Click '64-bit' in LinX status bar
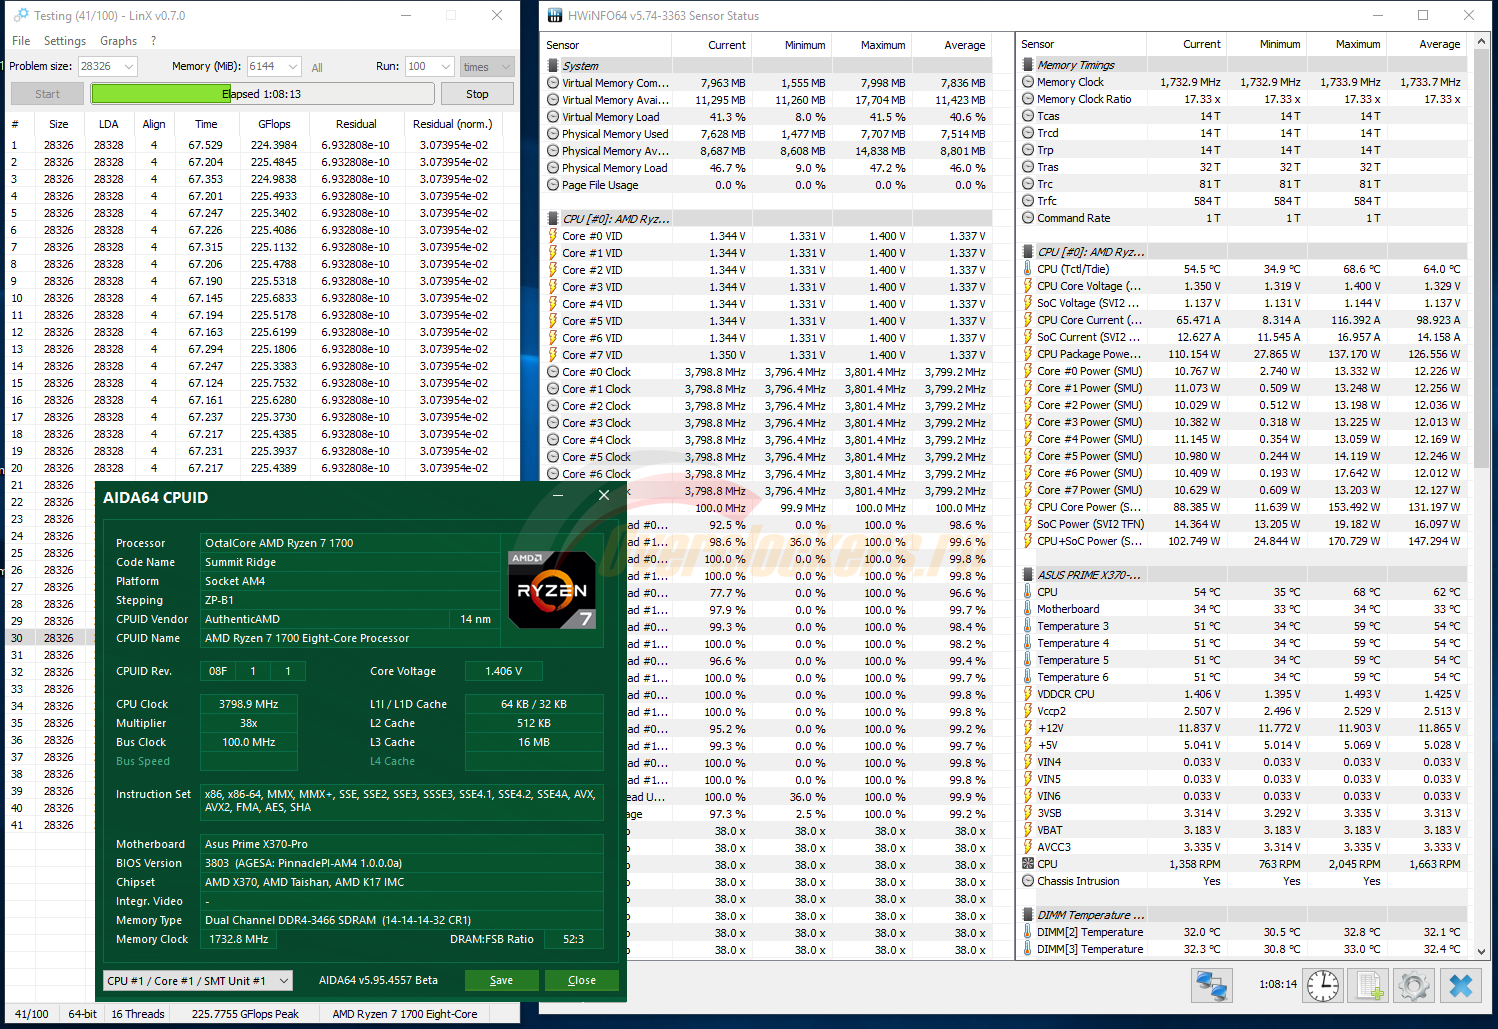The image size is (1498, 1029). coord(83,1014)
